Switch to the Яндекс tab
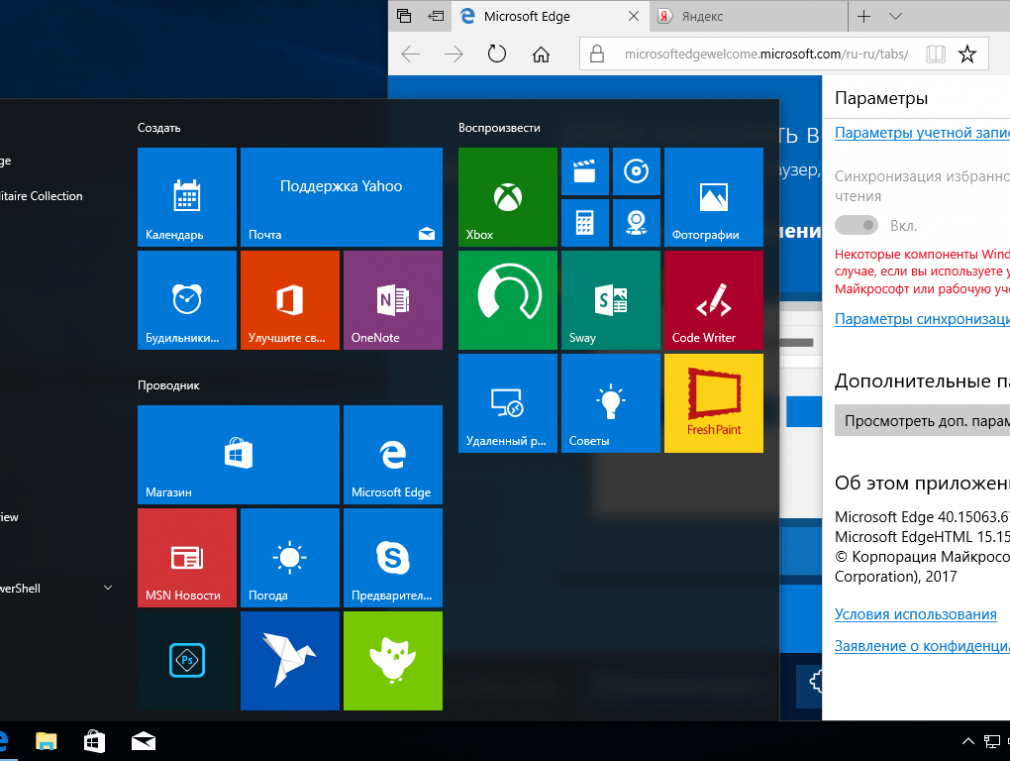This screenshot has width=1010, height=761. coord(749,16)
